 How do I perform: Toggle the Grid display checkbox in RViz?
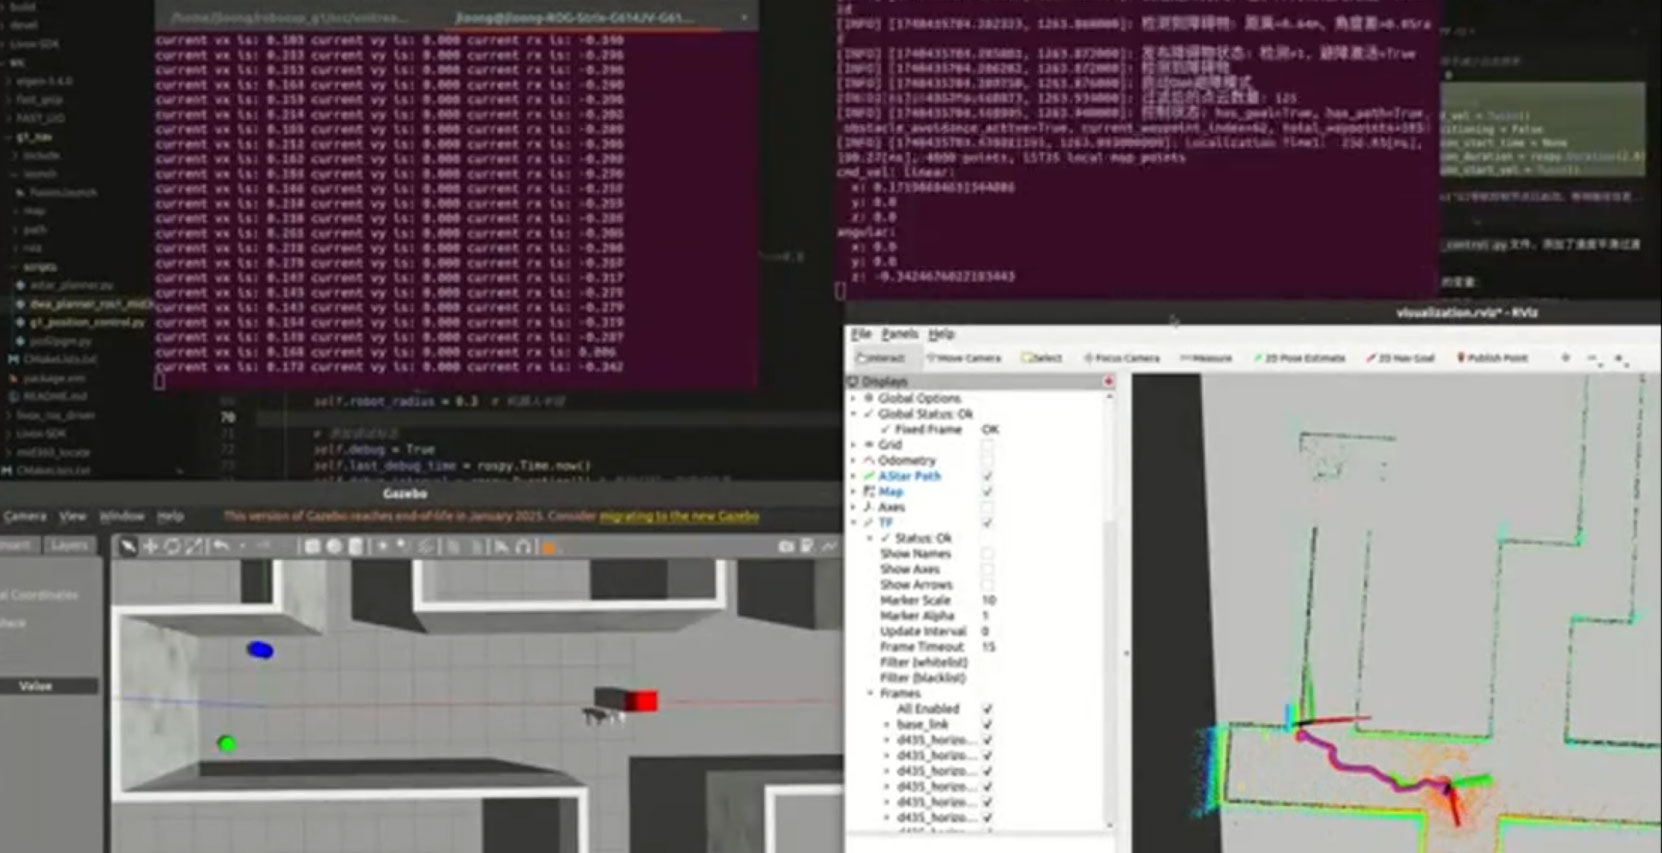point(988,445)
